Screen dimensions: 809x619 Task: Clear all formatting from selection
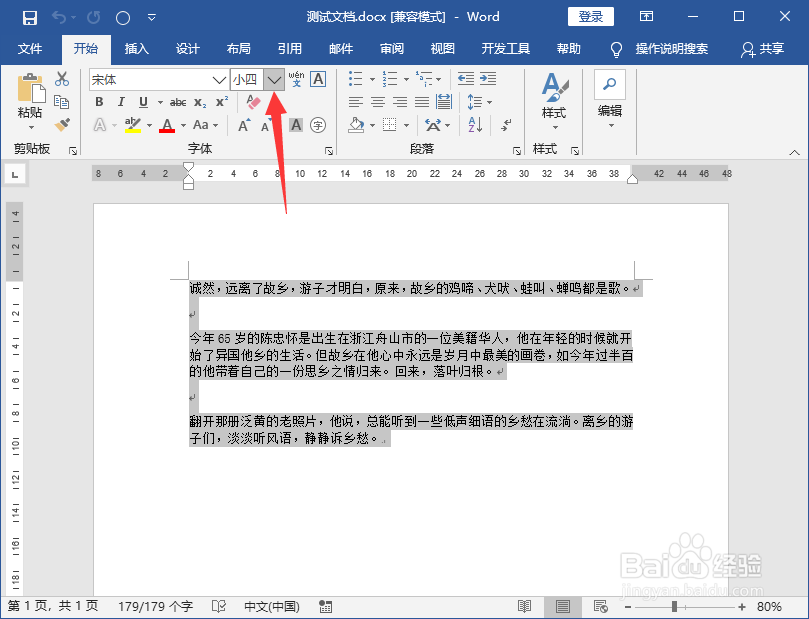[252, 100]
